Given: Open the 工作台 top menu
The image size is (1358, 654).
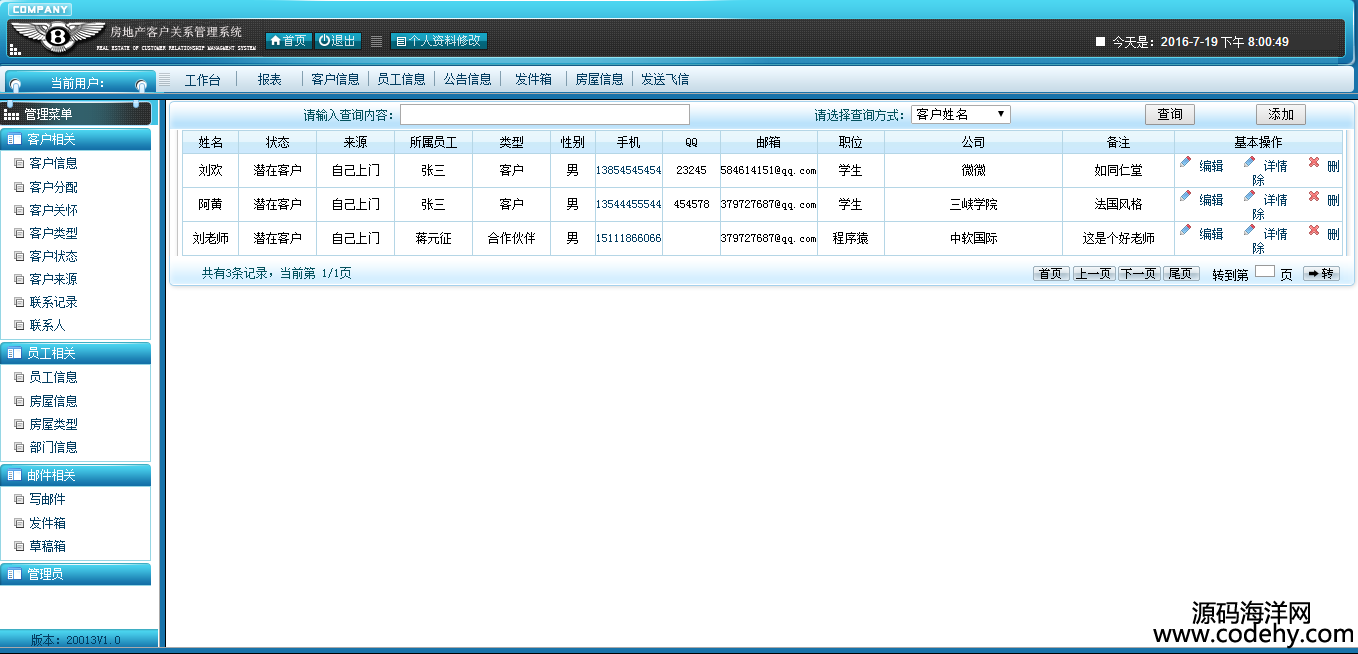Looking at the screenshot, I should [203, 80].
